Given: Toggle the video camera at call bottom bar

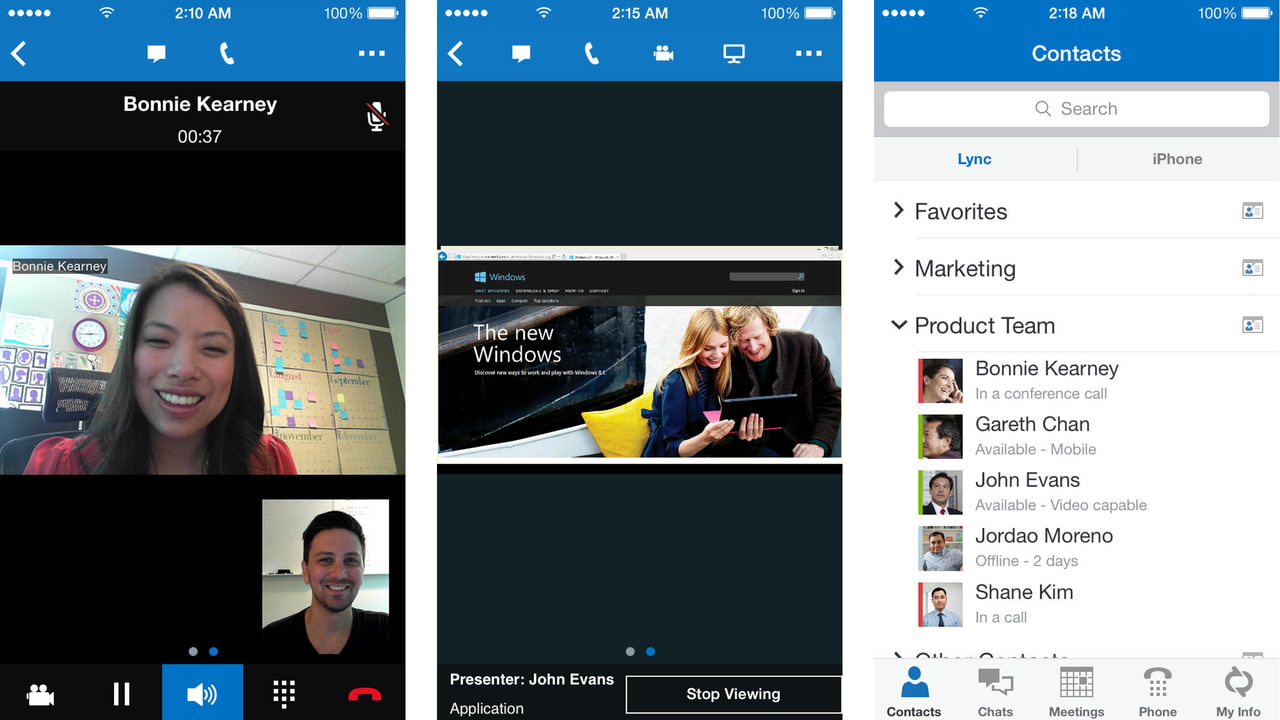Looking at the screenshot, I should (x=40, y=694).
